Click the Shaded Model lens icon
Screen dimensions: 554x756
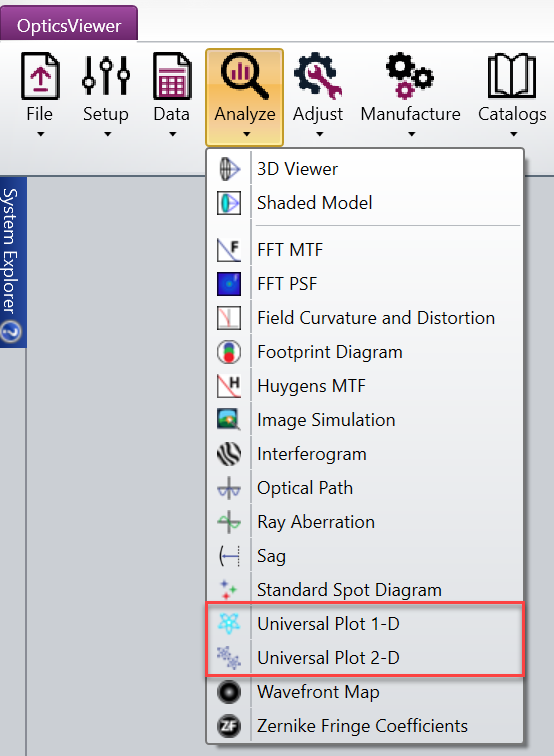(229, 203)
